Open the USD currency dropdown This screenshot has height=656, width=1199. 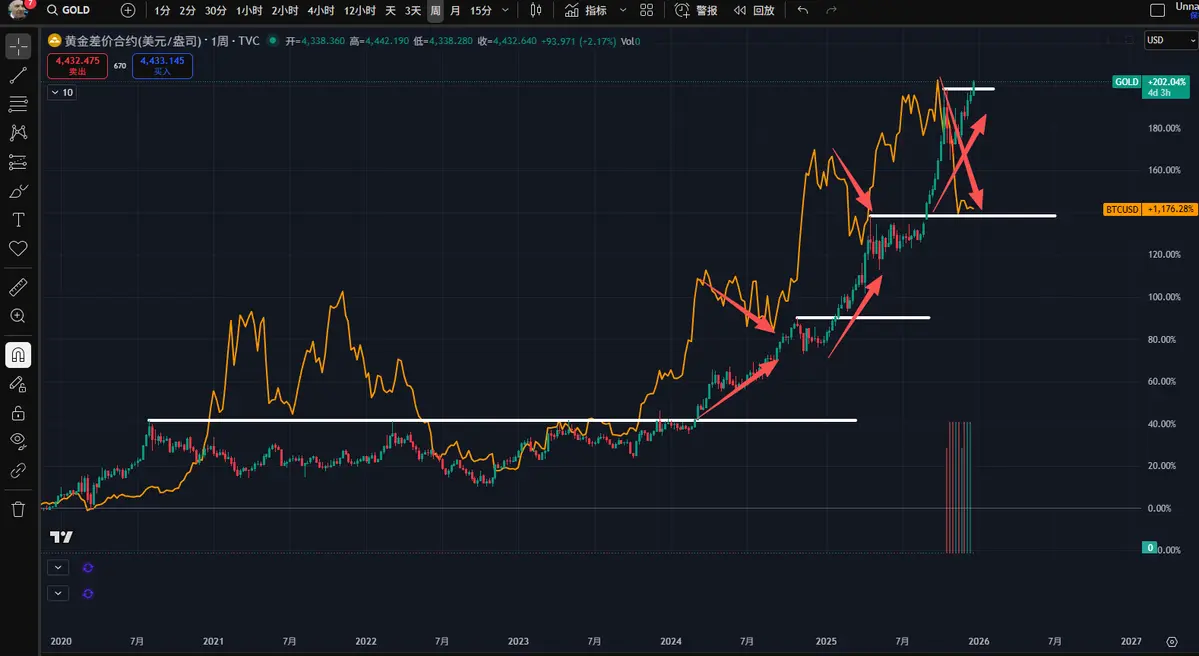click(1170, 41)
